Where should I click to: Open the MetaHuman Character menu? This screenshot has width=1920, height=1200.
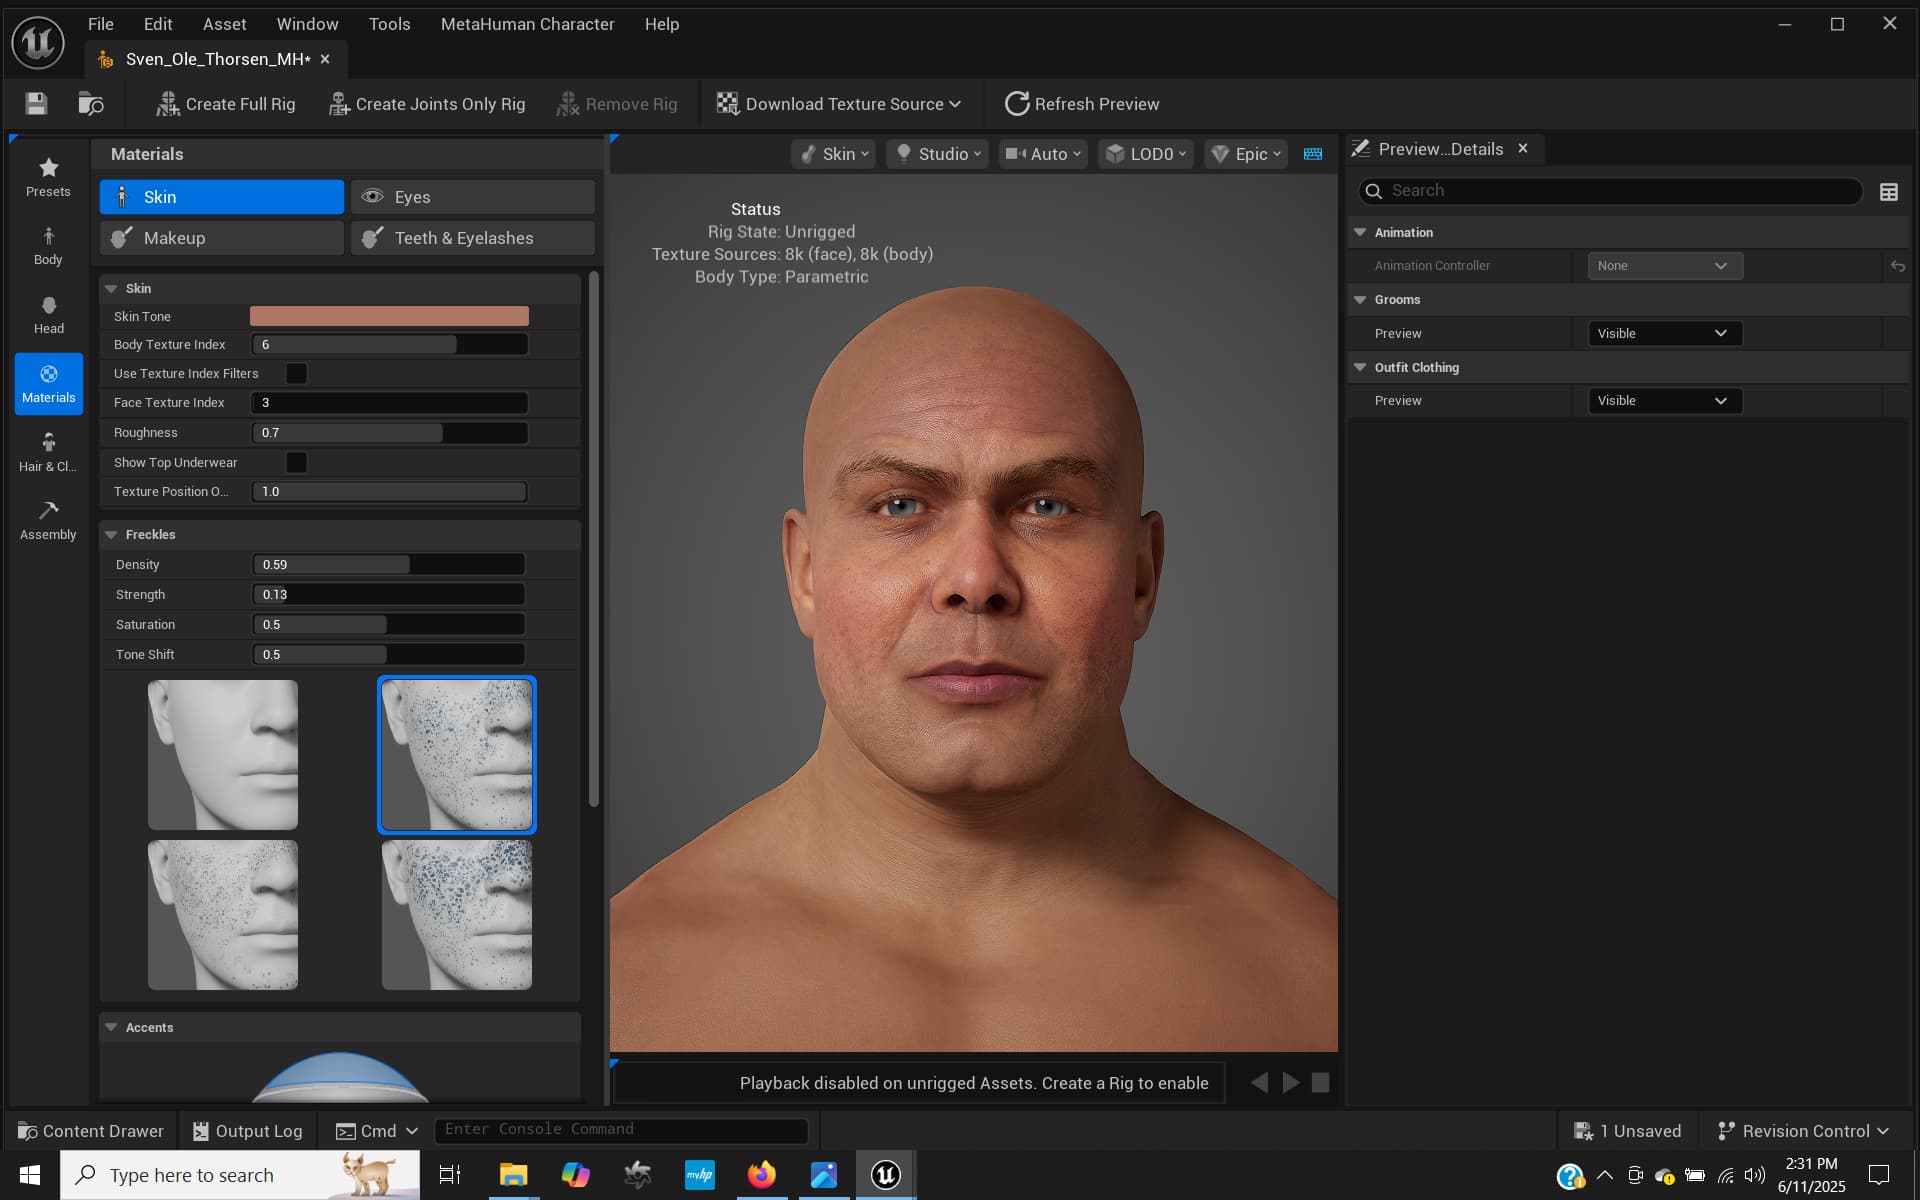click(x=527, y=24)
